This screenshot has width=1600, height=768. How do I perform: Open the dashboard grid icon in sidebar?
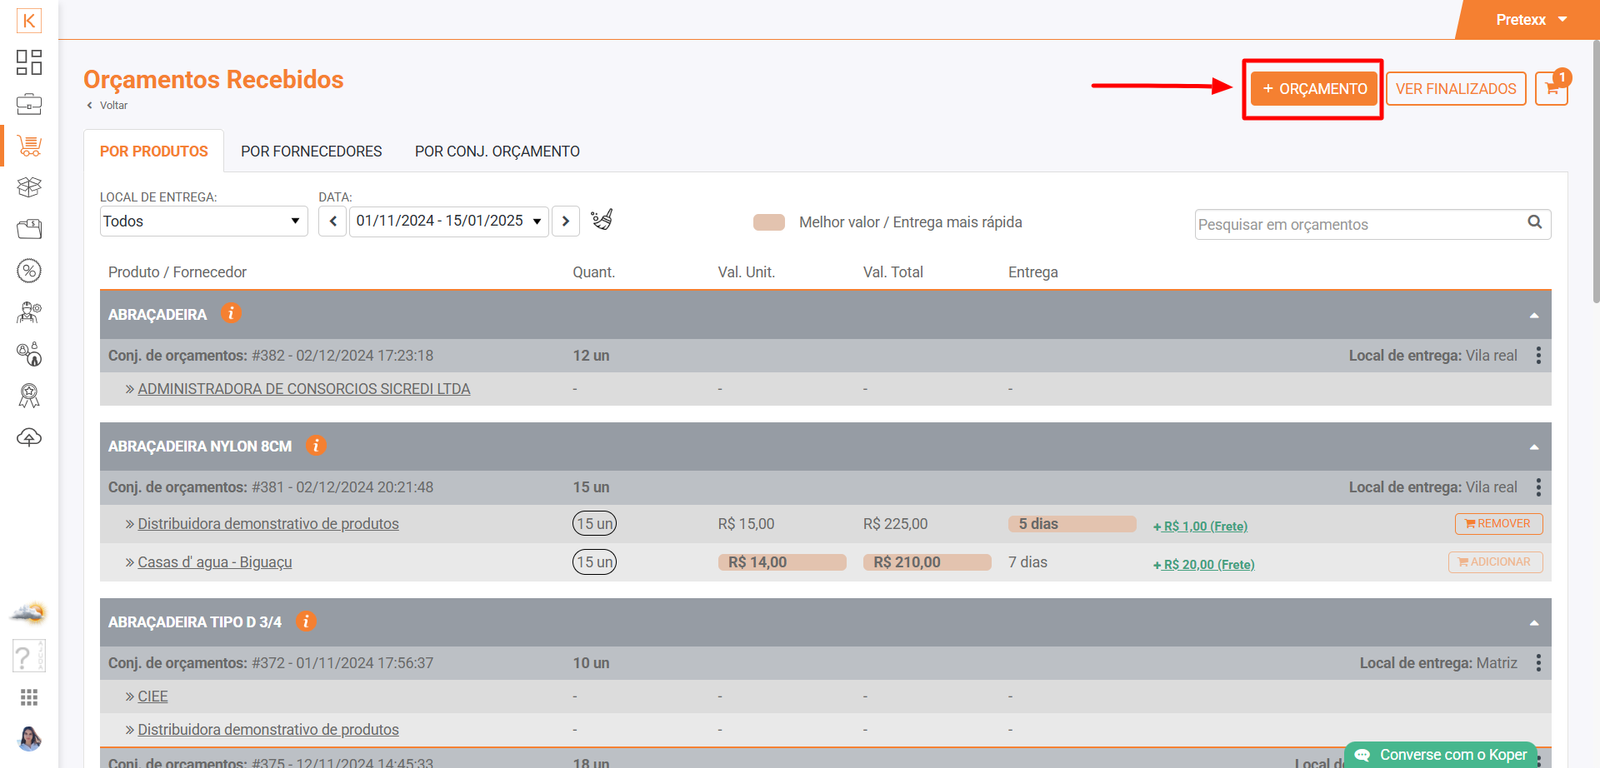click(x=29, y=62)
